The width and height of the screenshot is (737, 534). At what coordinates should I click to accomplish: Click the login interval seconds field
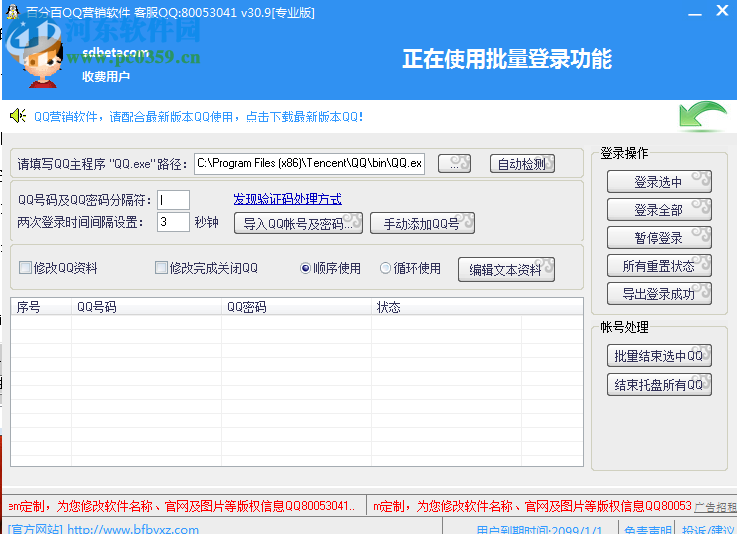[173, 222]
